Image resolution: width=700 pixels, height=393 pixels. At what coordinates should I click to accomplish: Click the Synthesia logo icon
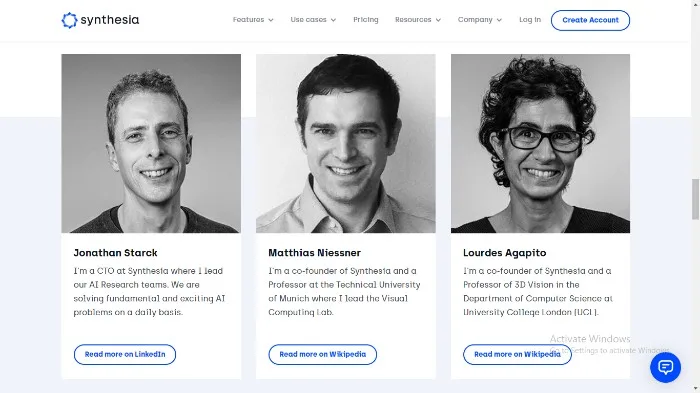click(69, 20)
